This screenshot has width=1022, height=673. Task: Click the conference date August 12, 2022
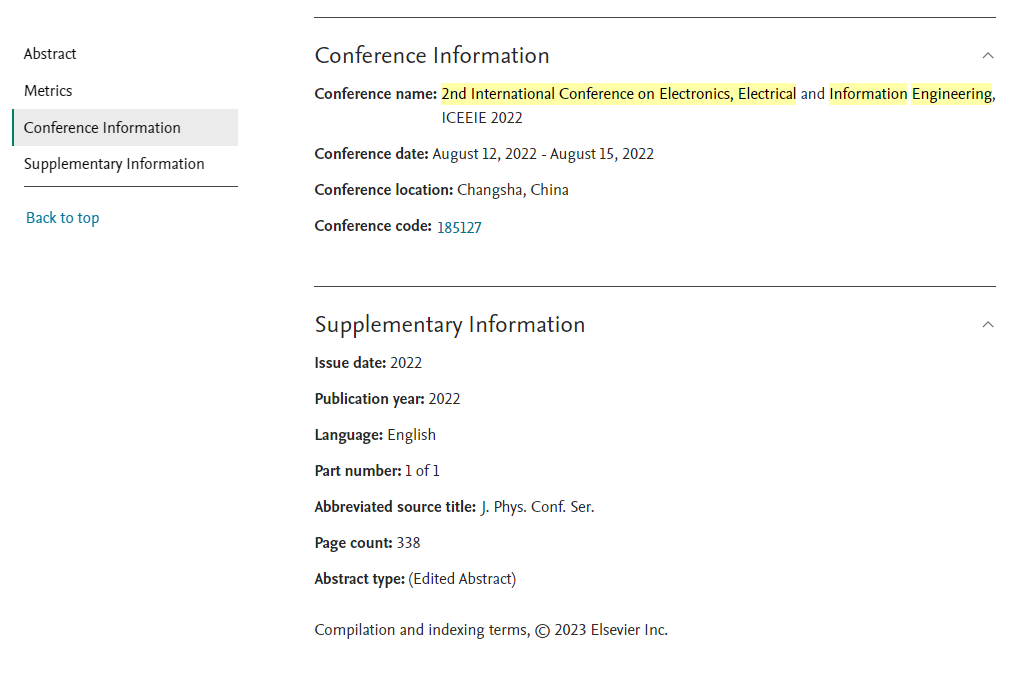point(484,154)
